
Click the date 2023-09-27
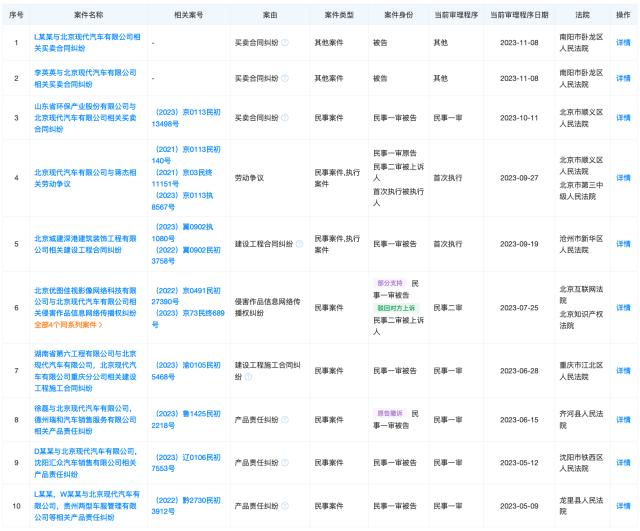tap(519, 178)
